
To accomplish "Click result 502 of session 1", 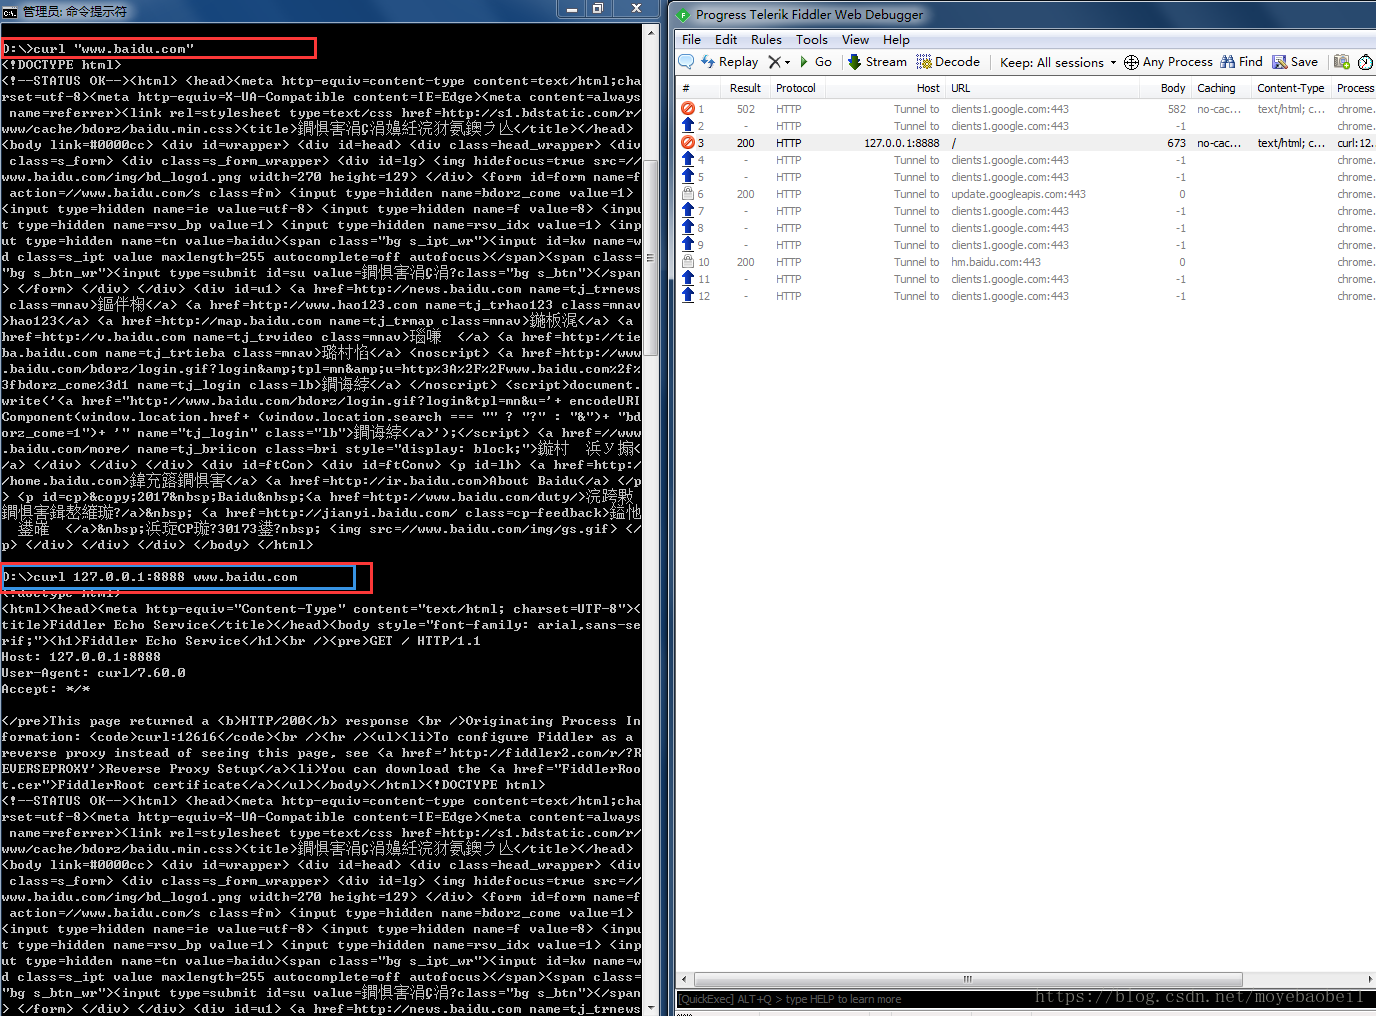I will tap(746, 109).
